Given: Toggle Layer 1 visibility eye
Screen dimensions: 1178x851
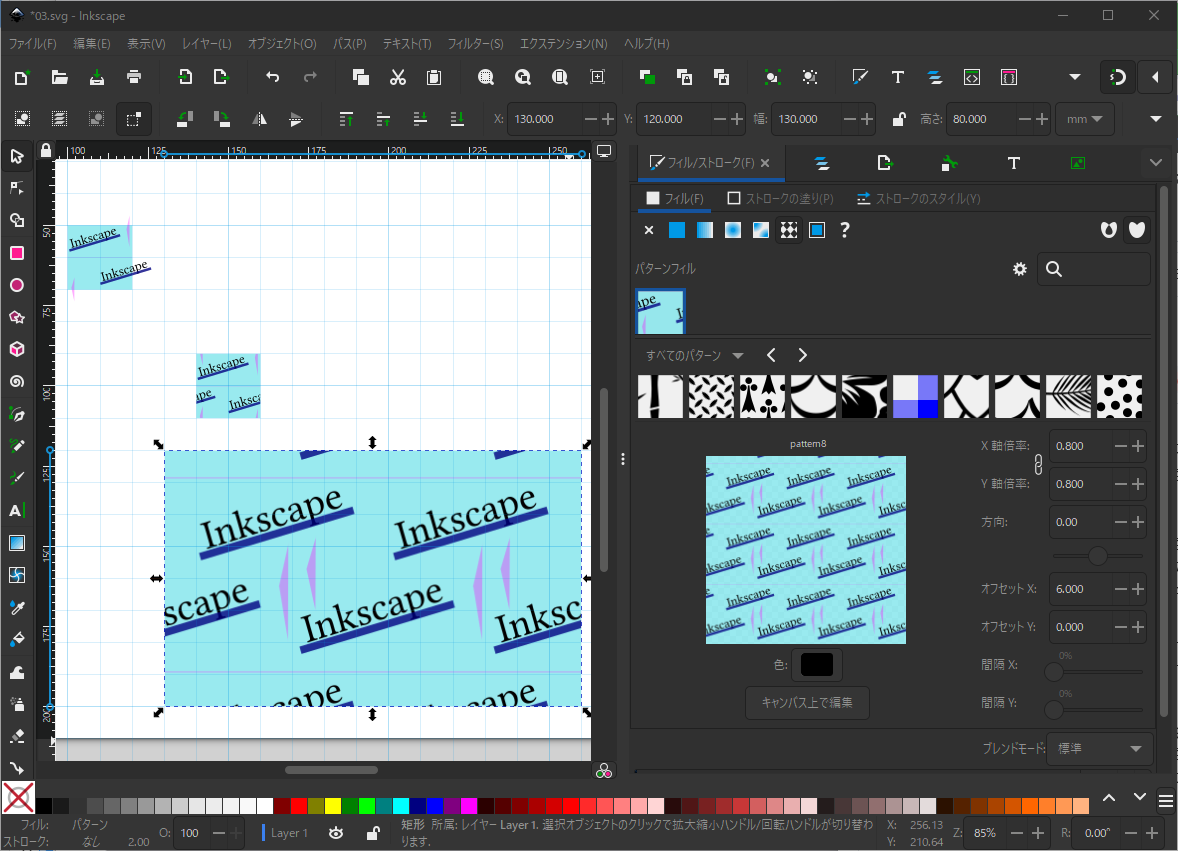Looking at the screenshot, I should 336,833.
